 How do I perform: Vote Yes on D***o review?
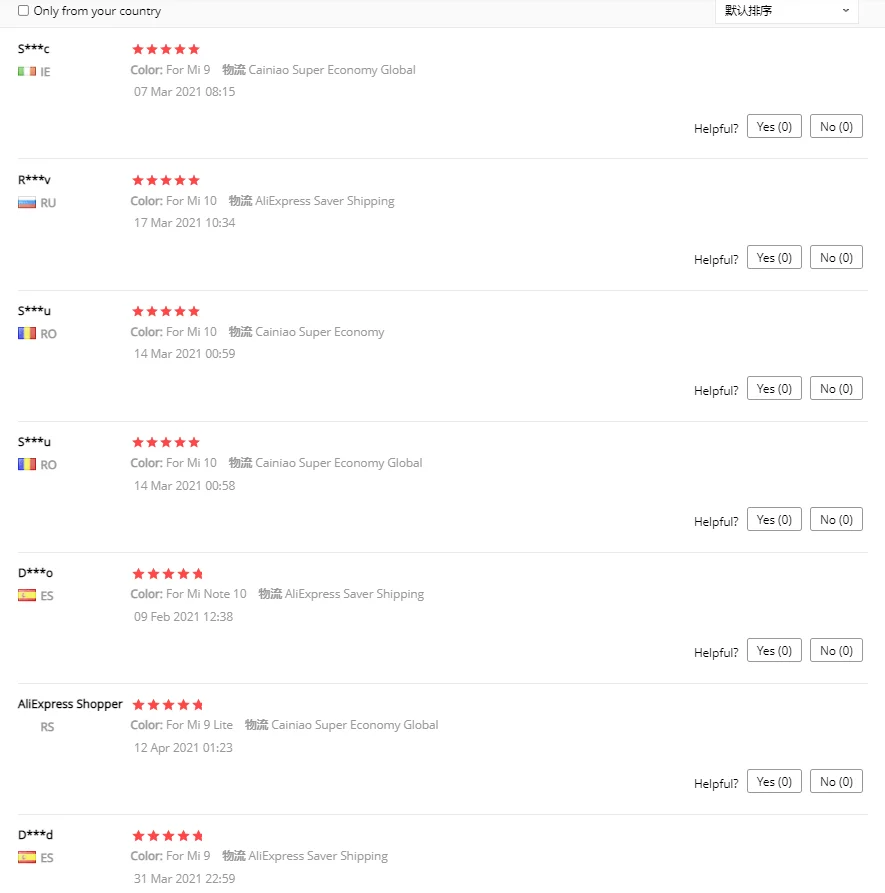click(774, 651)
